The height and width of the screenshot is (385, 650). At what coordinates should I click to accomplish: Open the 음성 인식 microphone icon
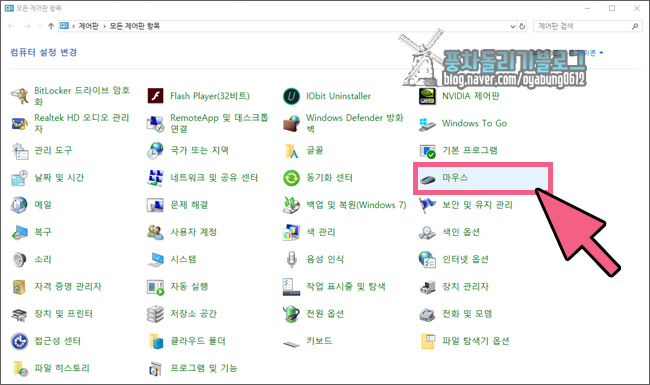click(291, 260)
